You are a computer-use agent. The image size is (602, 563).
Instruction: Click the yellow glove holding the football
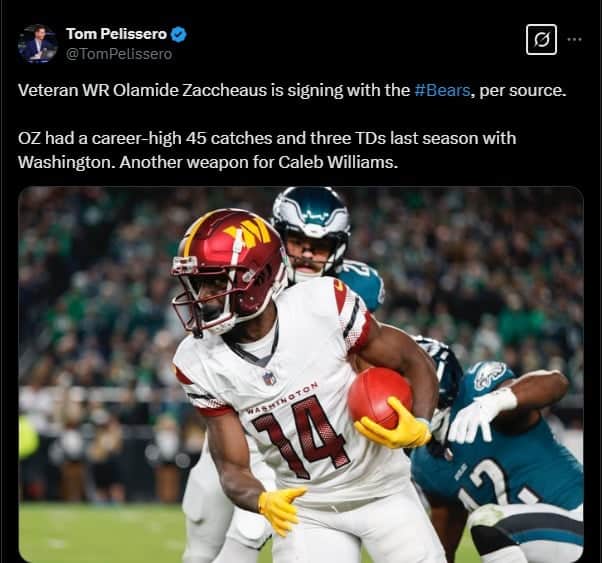392,424
